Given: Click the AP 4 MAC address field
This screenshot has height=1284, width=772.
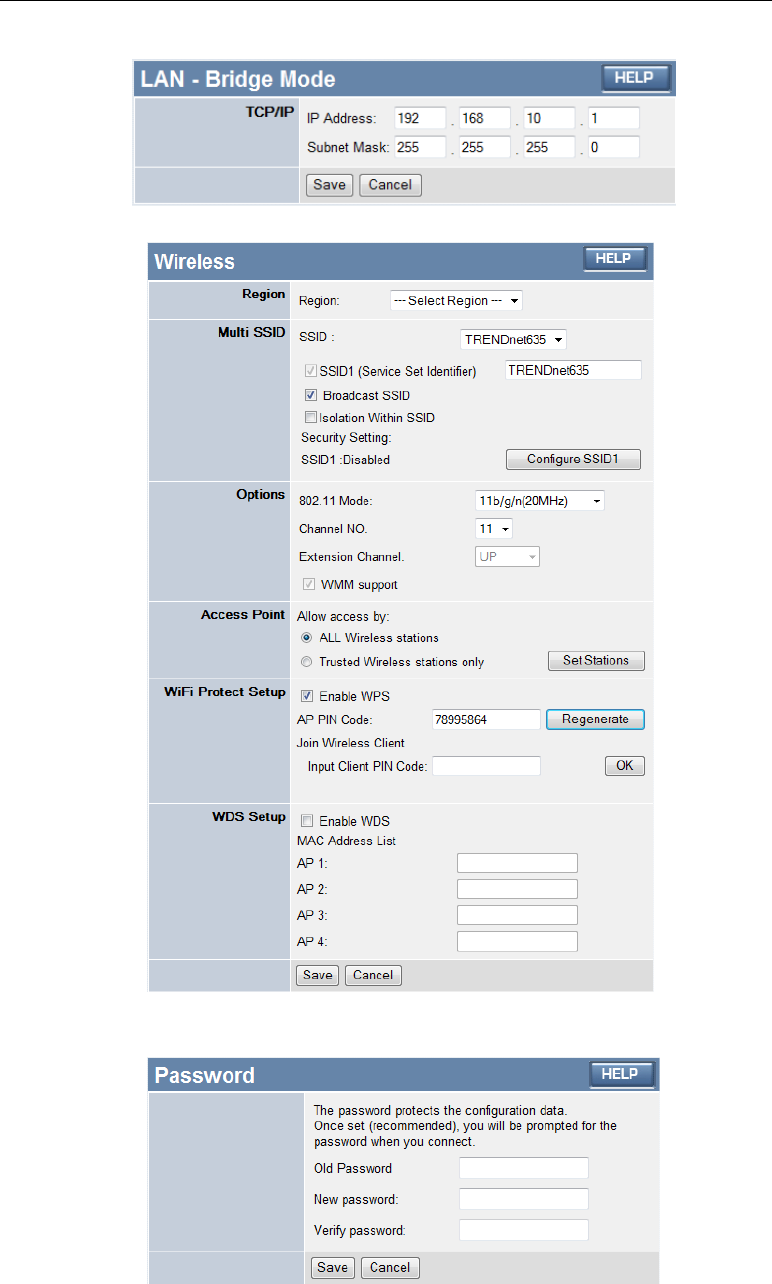Looking at the screenshot, I should [517, 941].
